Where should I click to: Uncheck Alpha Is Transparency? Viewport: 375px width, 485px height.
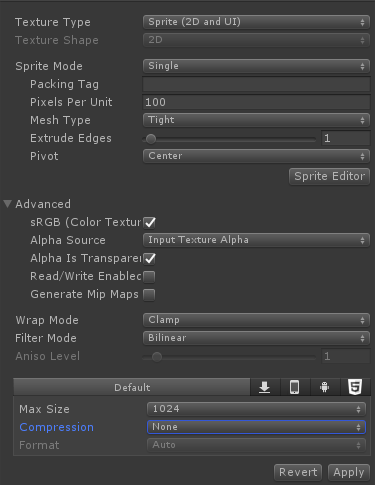coord(149,258)
